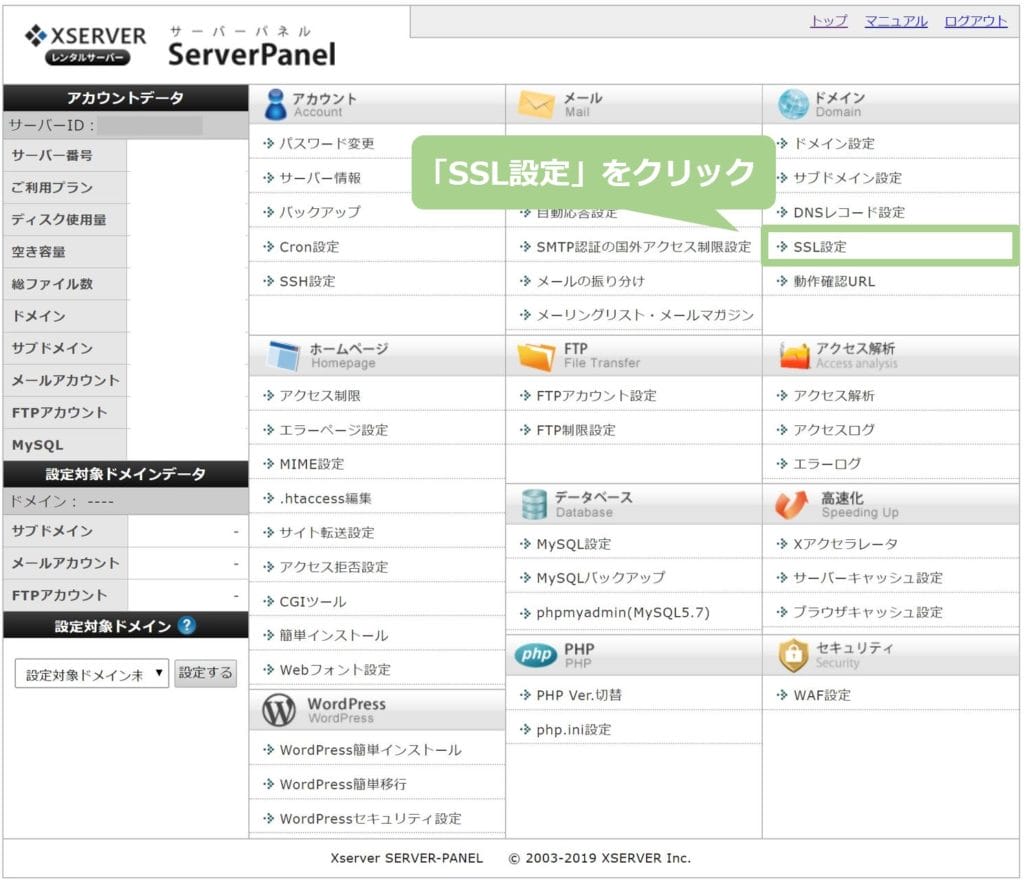This screenshot has height=882, width=1024.
Task: Click the ログアウト link in header
Action: click(975, 21)
